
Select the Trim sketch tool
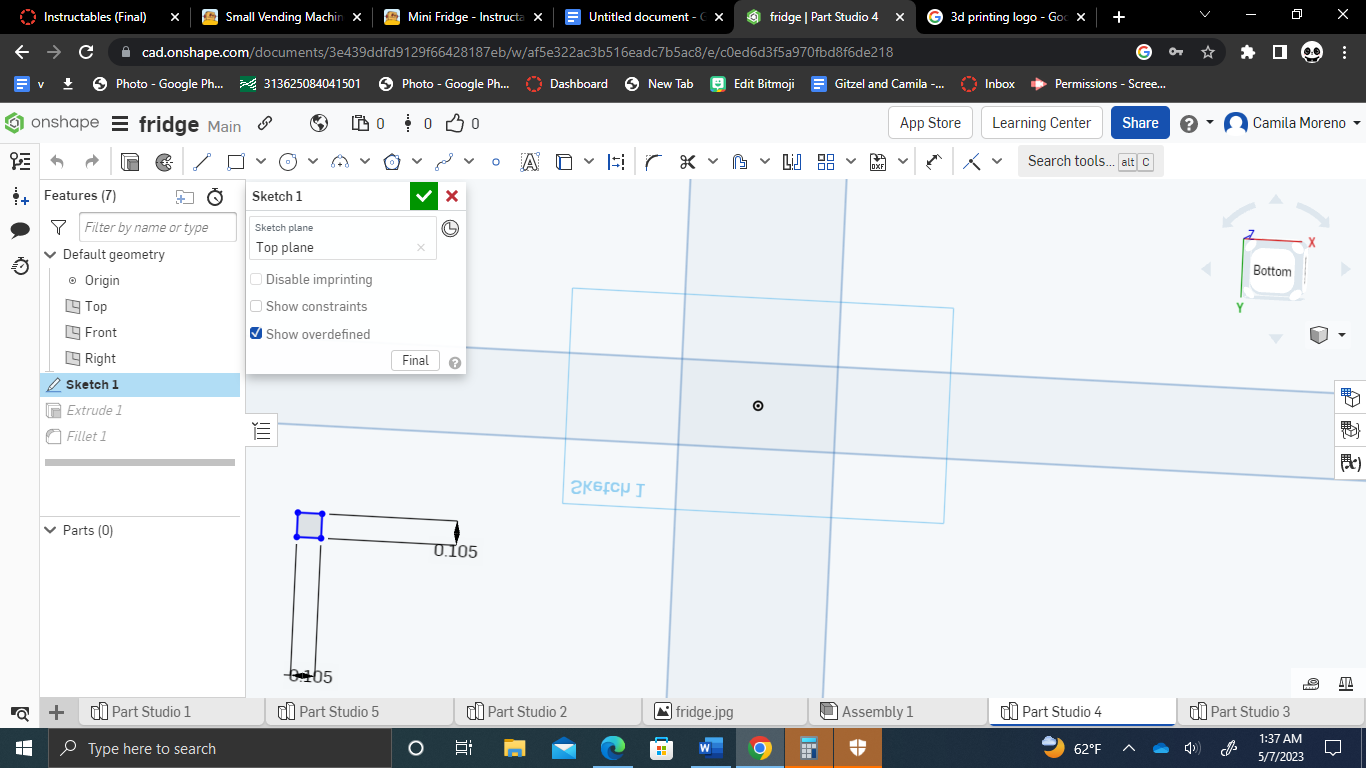689,160
